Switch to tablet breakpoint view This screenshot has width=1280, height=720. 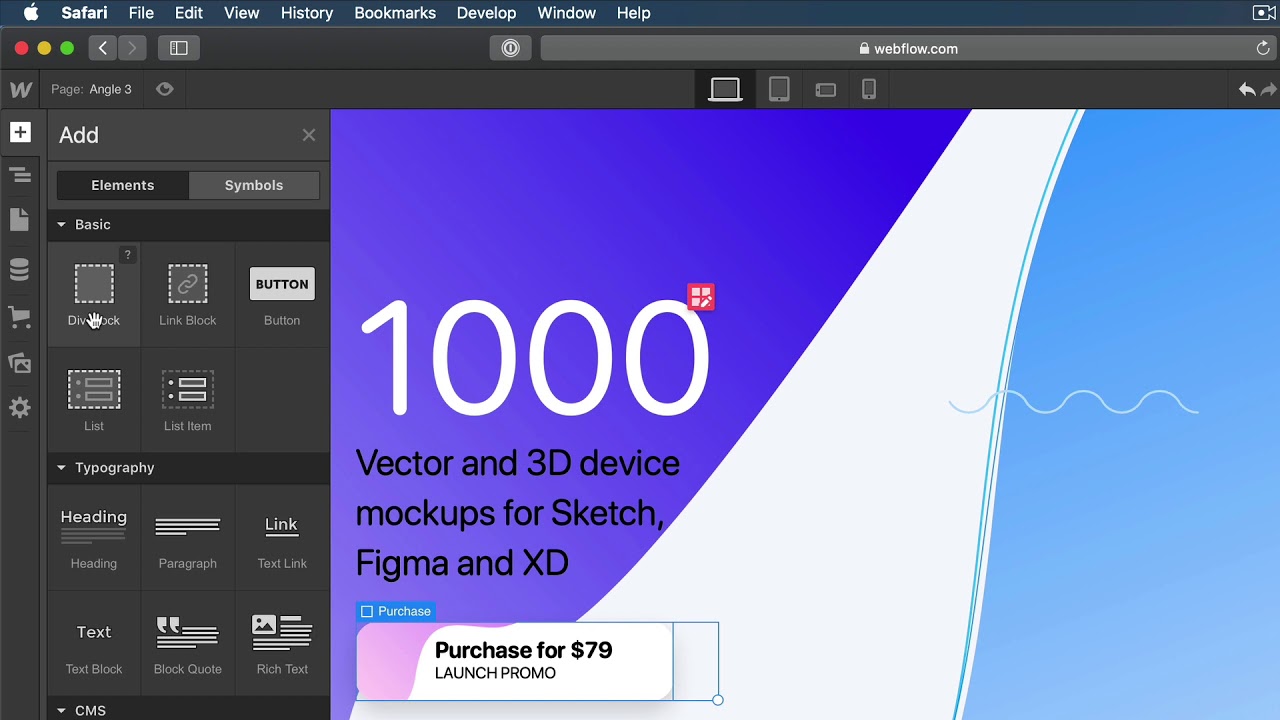pyautogui.click(x=779, y=89)
